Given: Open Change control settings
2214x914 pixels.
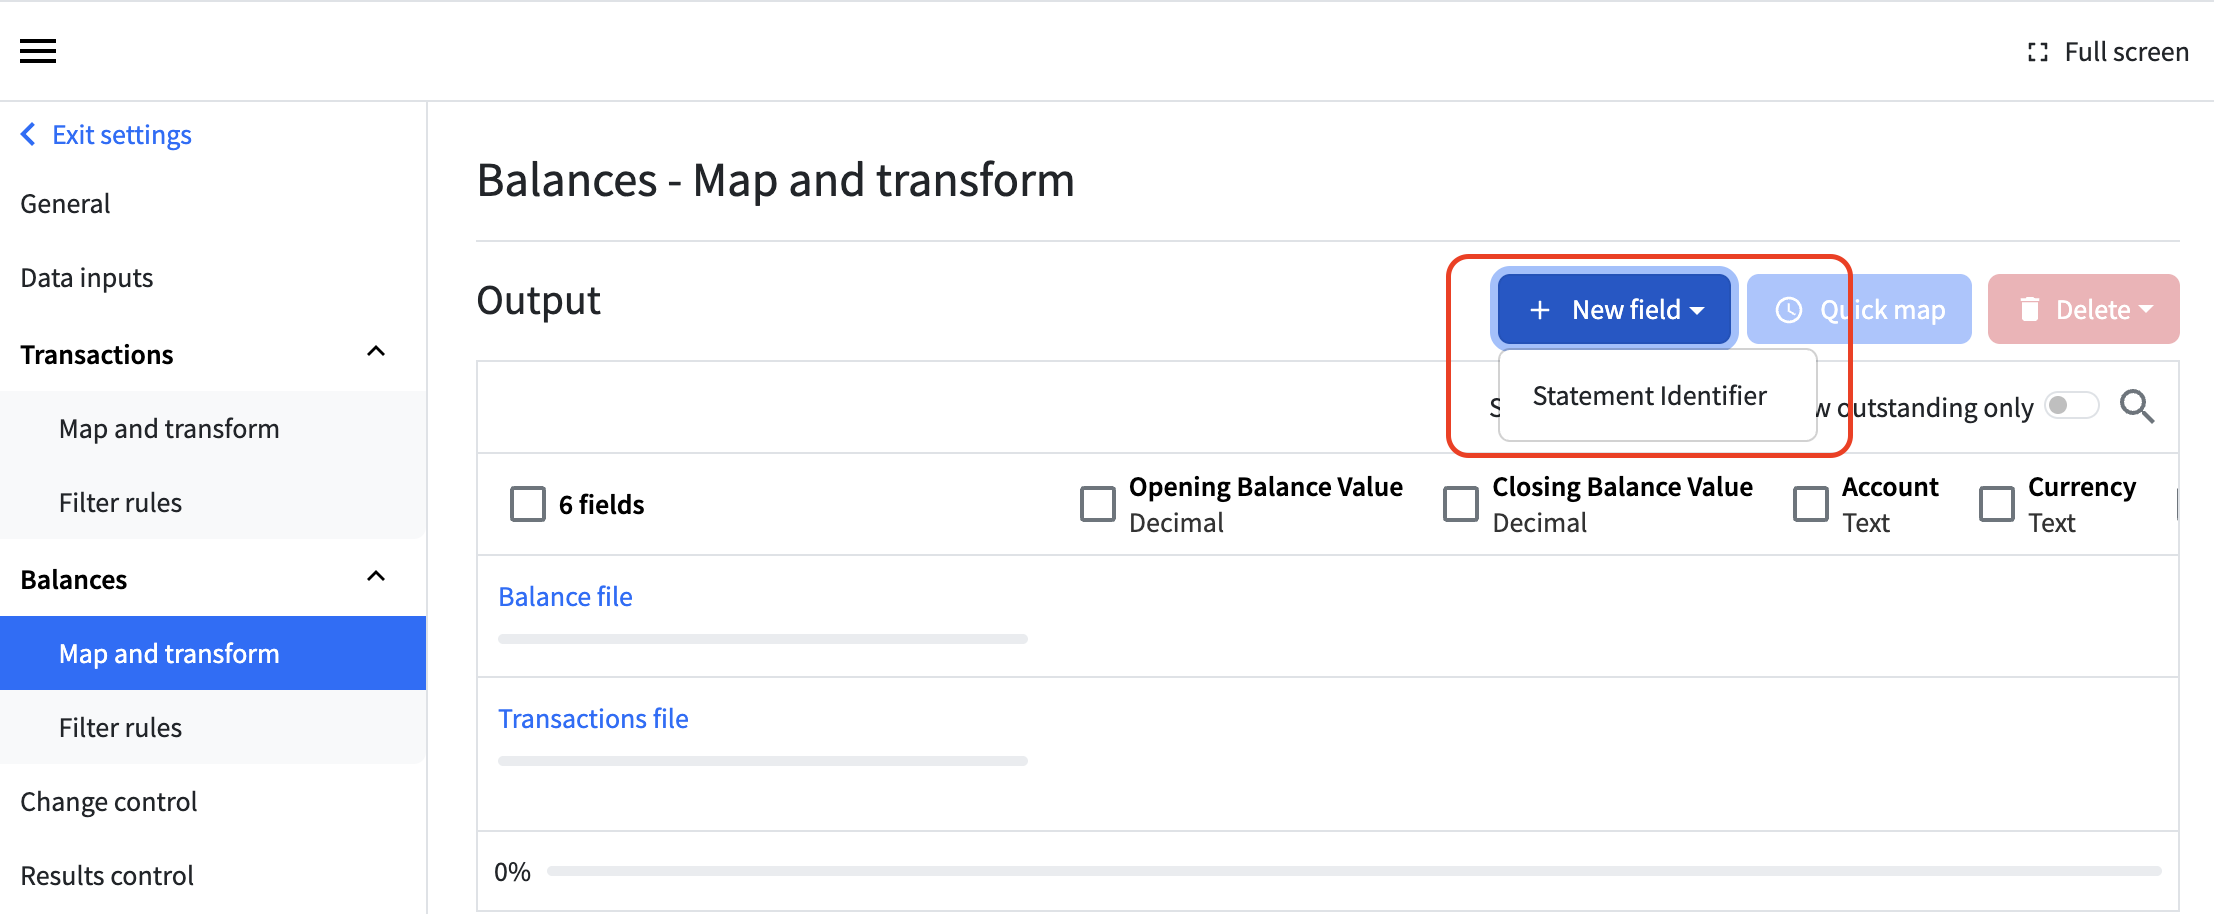Looking at the screenshot, I should (109, 801).
